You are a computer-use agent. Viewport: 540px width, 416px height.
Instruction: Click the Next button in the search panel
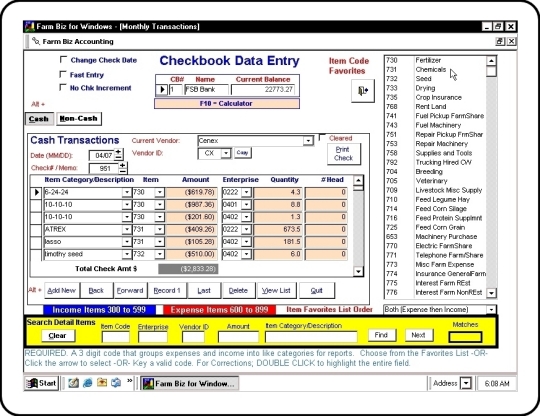click(x=418, y=335)
